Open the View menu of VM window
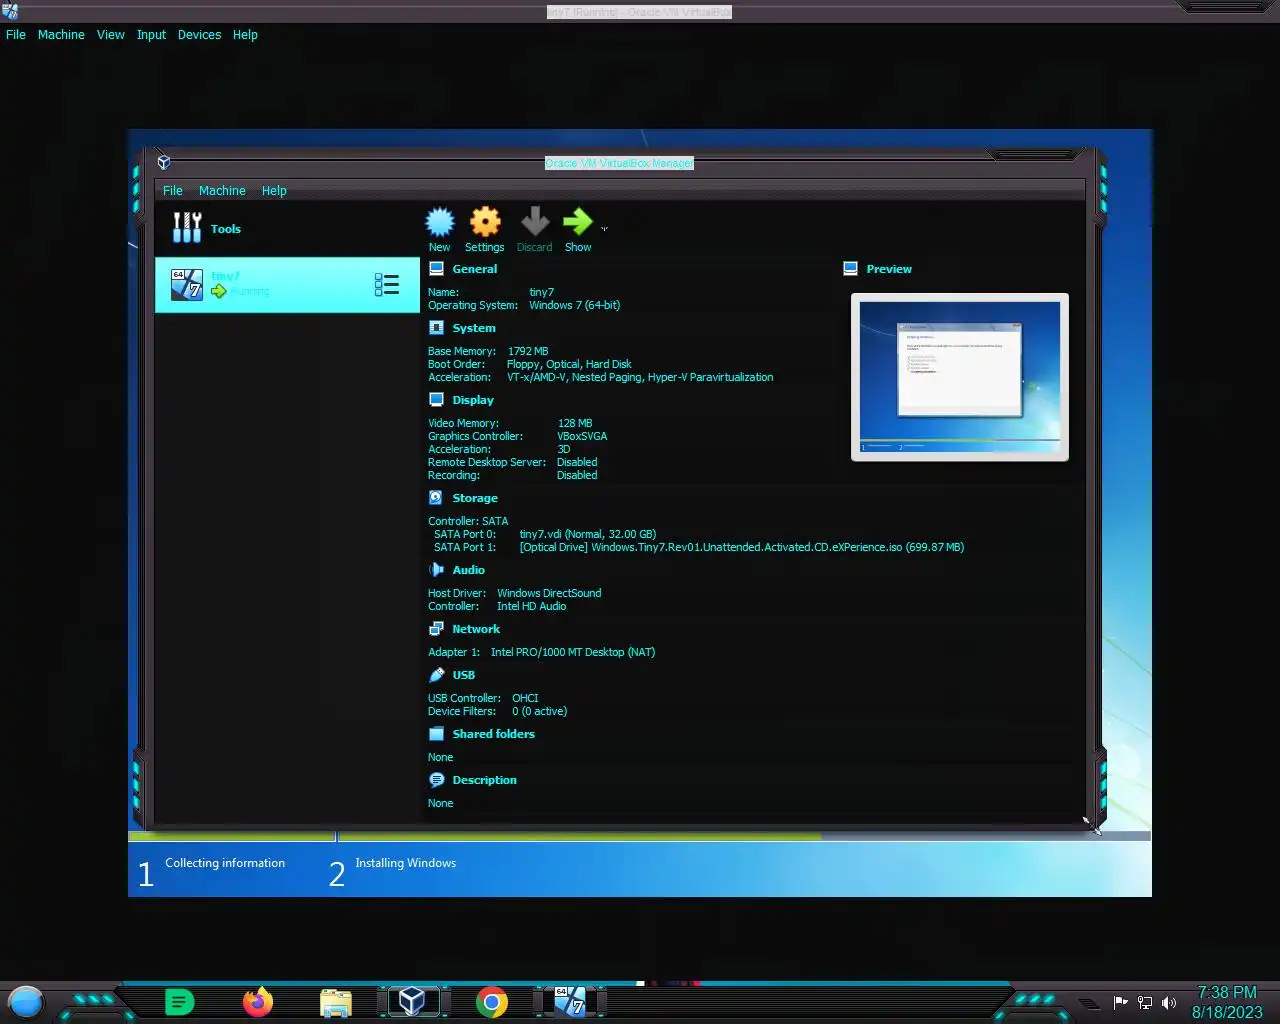Viewport: 1280px width, 1024px height. coord(110,35)
